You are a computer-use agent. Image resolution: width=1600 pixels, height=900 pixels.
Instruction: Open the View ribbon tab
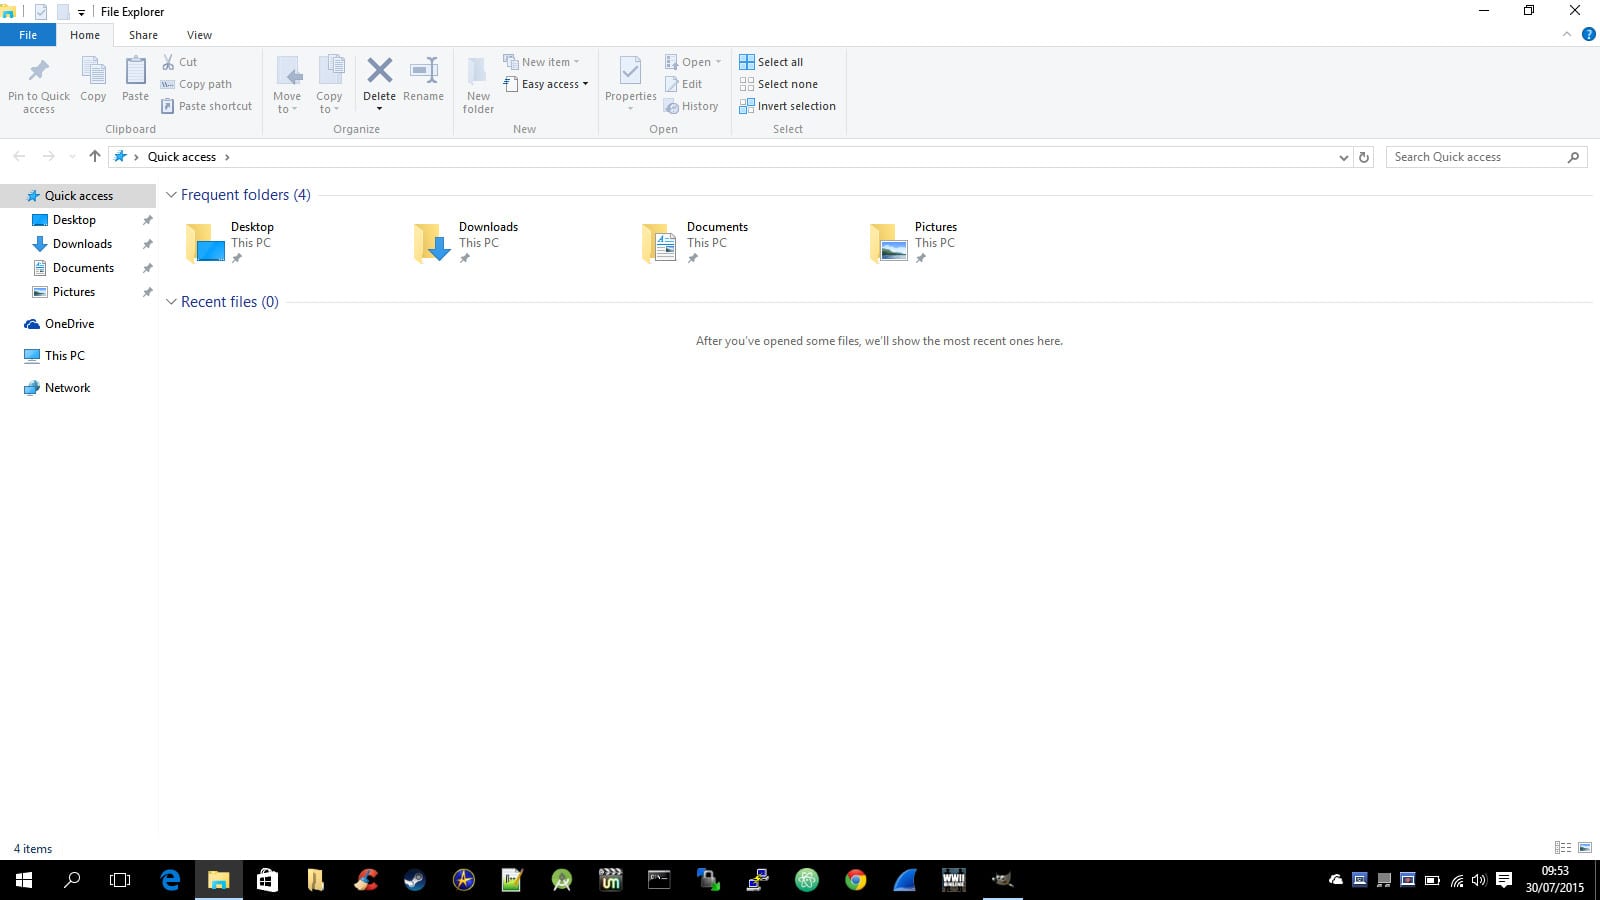(199, 35)
